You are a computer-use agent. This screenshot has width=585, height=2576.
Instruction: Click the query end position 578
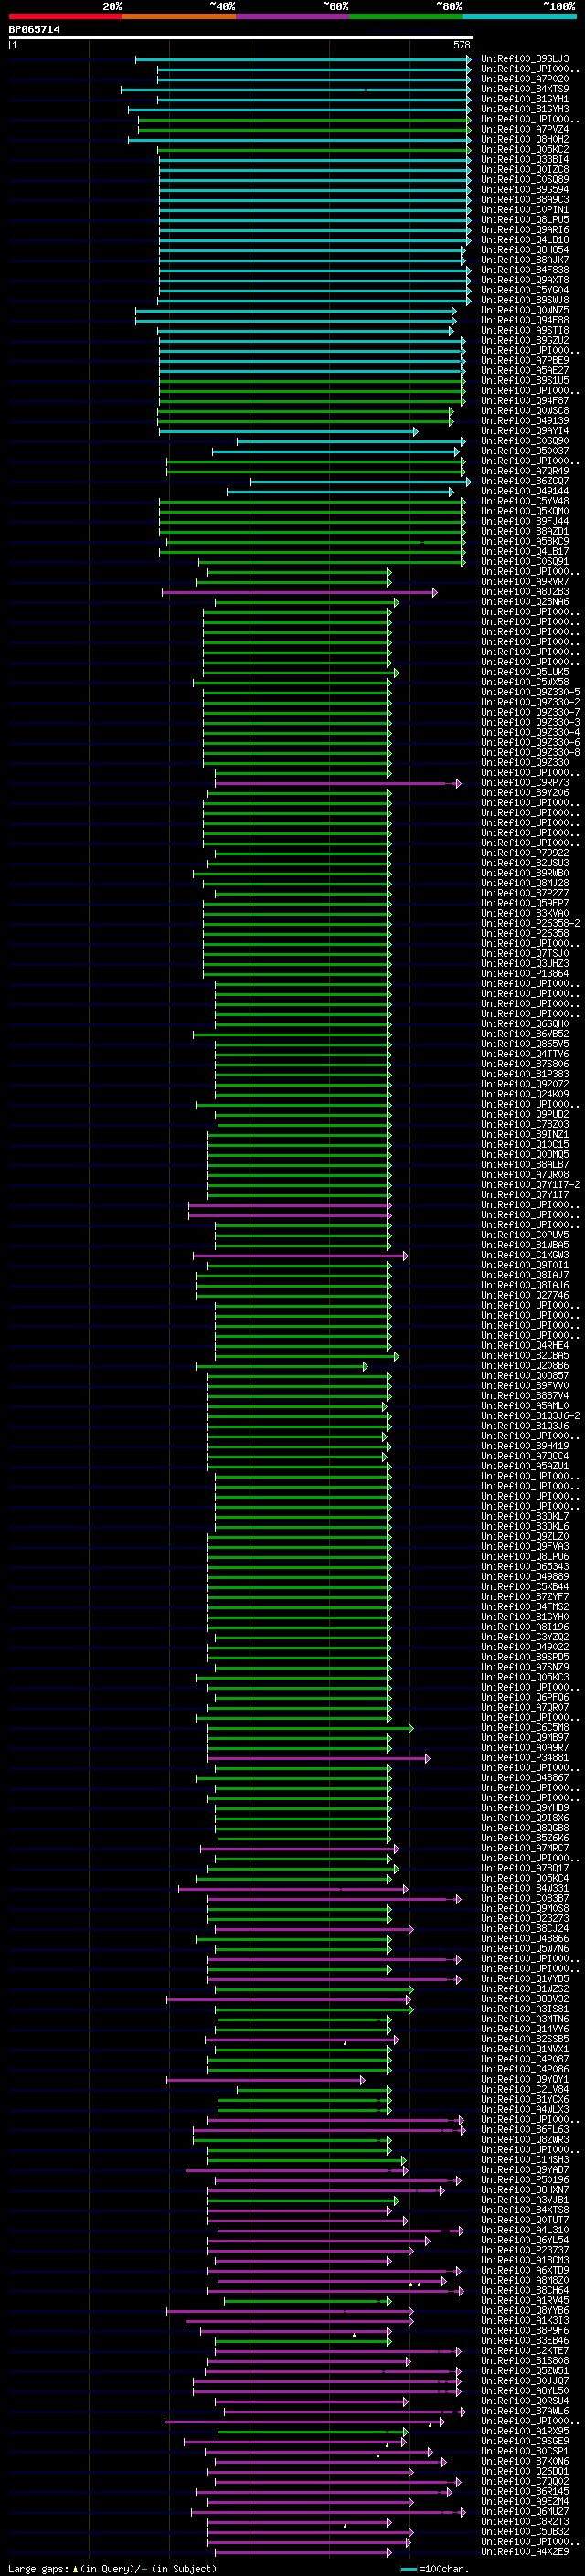[x=461, y=45]
